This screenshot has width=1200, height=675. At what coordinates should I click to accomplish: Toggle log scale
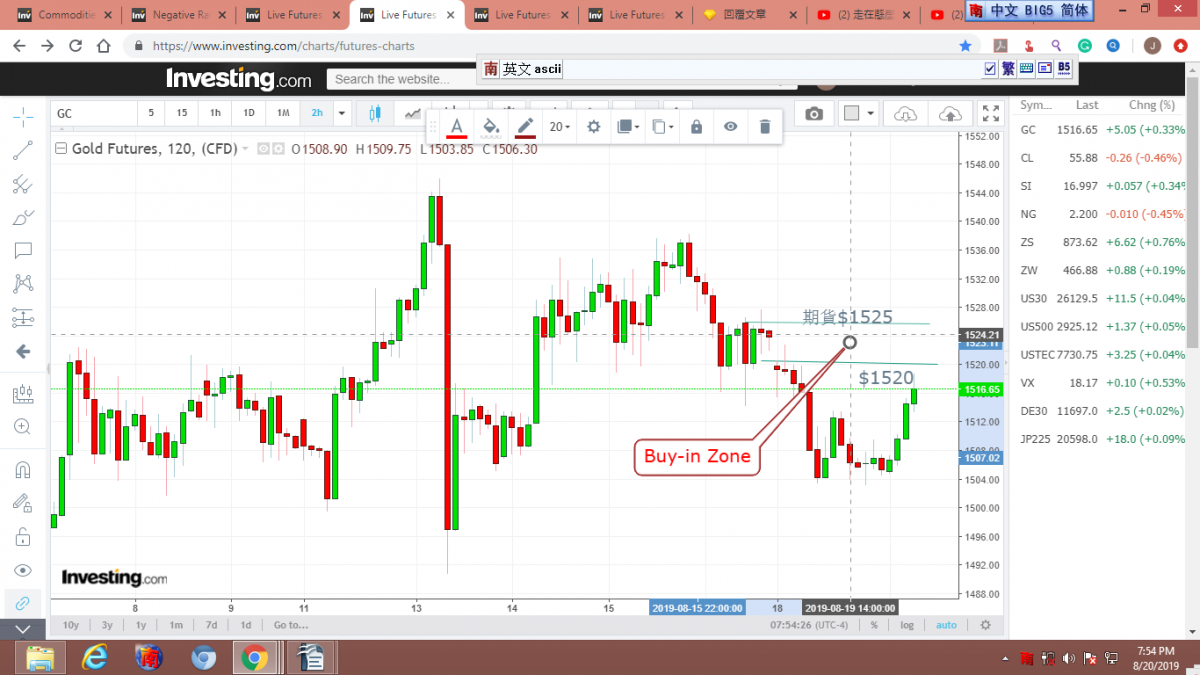tap(906, 625)
